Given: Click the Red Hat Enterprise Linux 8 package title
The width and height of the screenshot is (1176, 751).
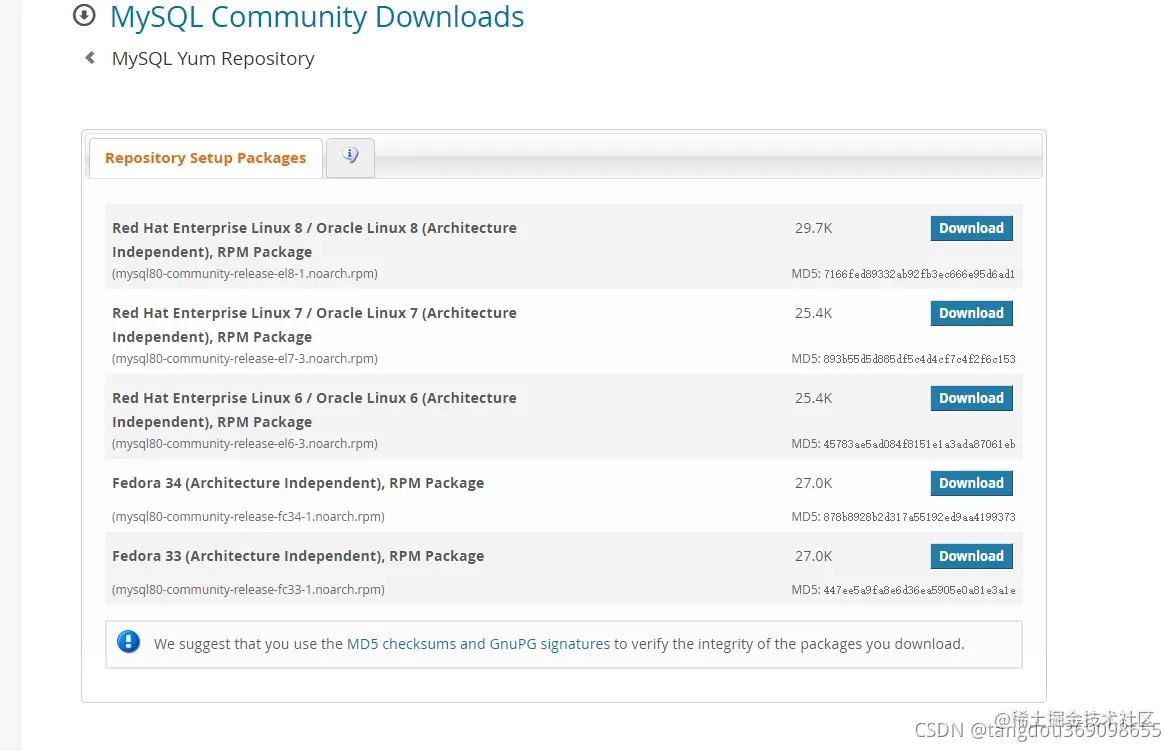Looking at the screenshot, I should click(314, 239).
